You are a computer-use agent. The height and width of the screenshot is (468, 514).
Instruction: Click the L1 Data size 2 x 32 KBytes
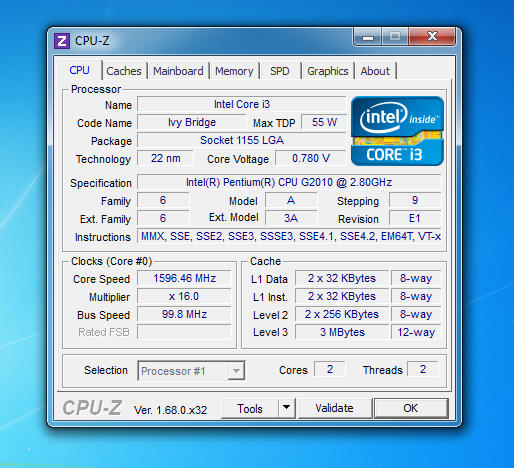(x=342, y=278)
